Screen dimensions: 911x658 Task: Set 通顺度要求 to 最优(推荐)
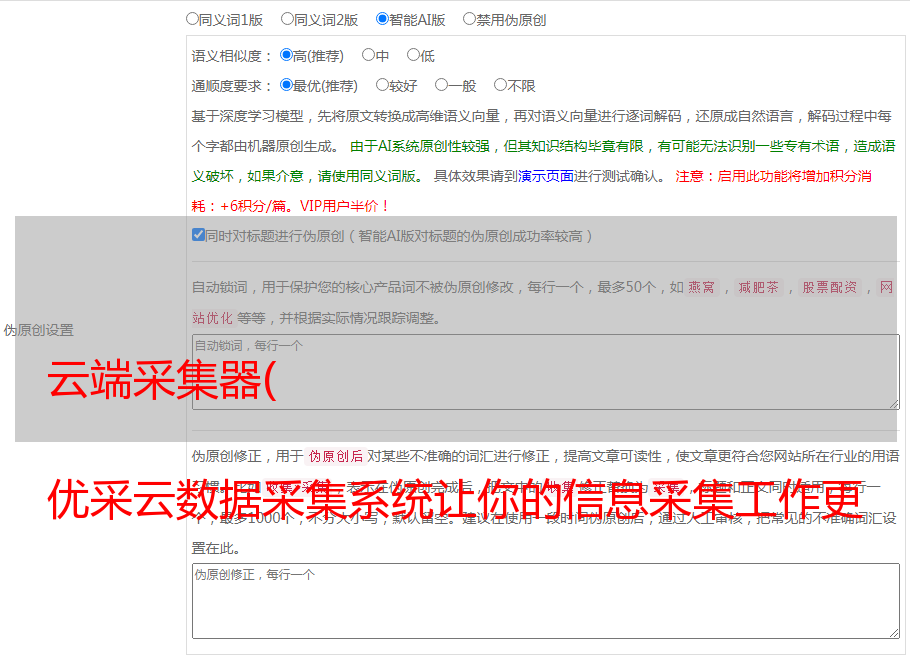point(286,85)
